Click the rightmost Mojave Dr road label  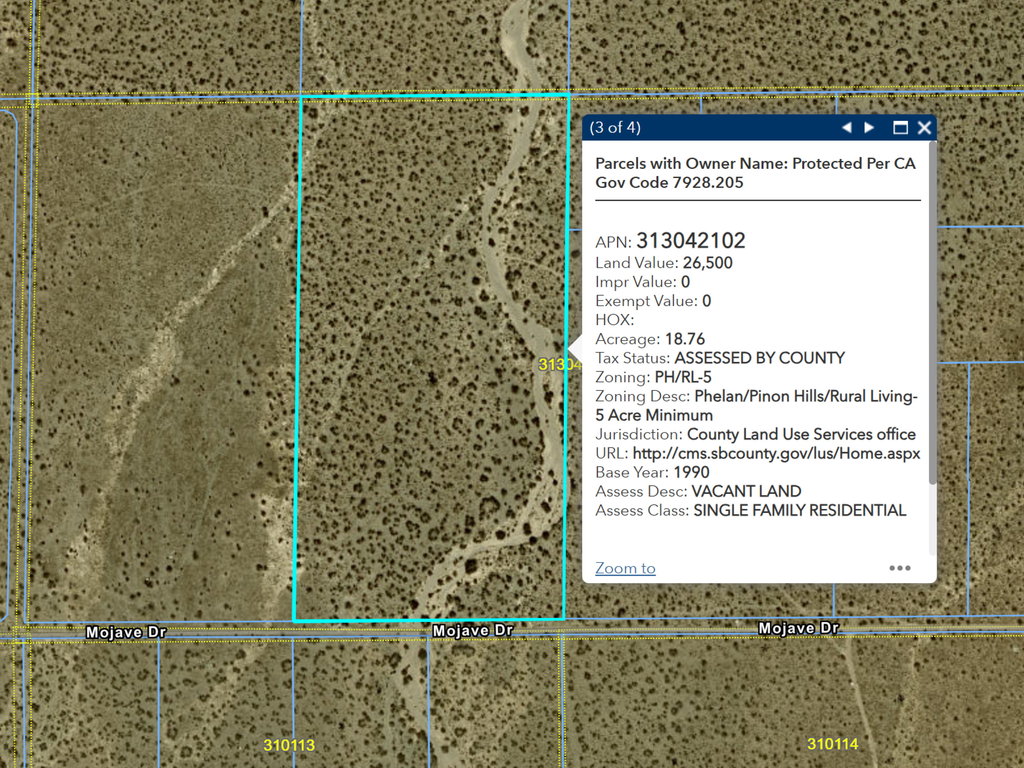pos(798,628)
